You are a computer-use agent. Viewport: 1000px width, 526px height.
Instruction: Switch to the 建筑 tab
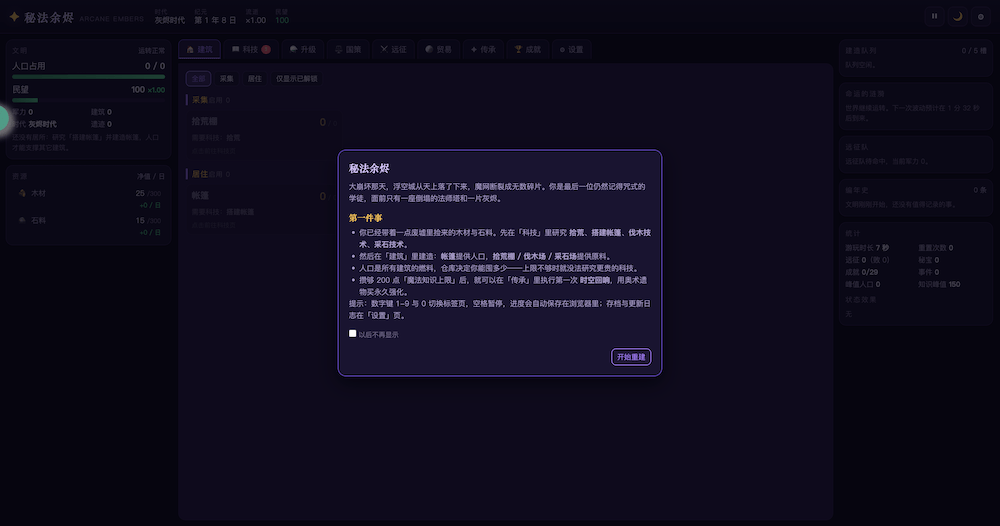pyautogui.click(x=200, y=49)
